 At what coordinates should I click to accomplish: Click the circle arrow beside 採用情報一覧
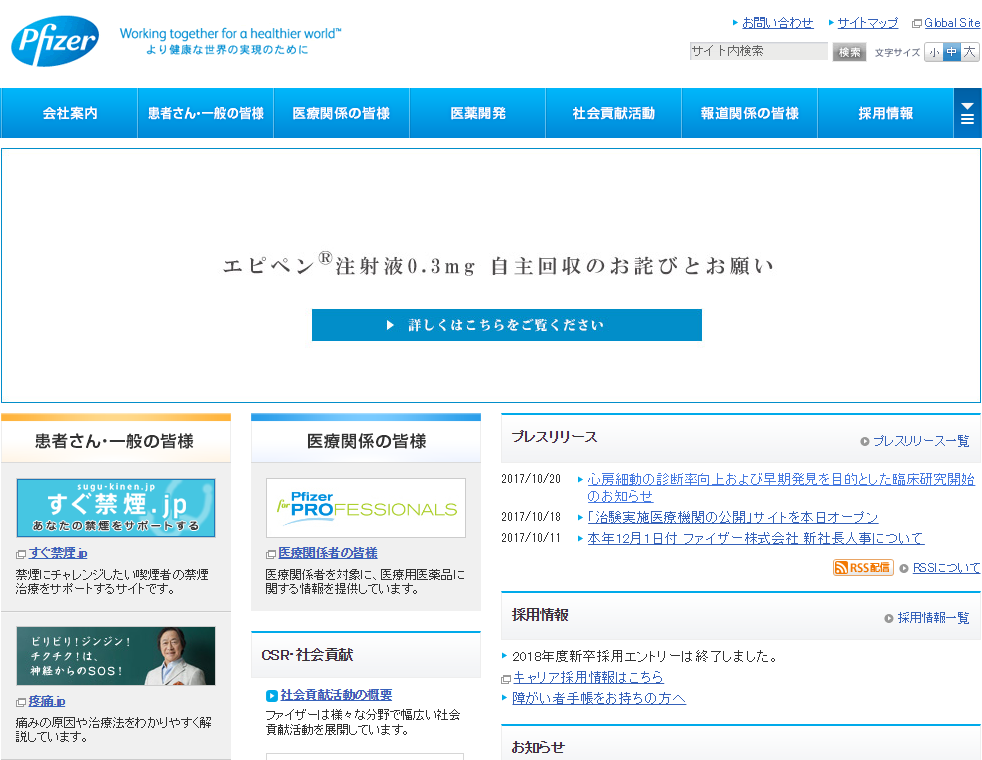[889, 619]
